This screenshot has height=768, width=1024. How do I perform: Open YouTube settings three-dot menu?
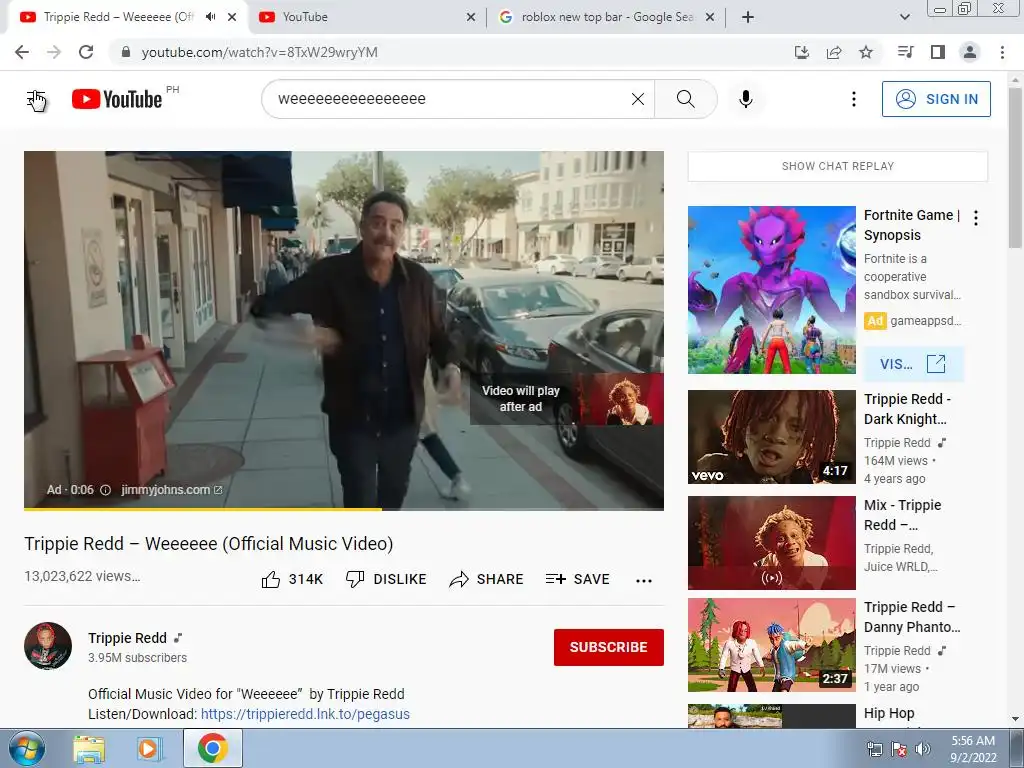coord(854,99)
